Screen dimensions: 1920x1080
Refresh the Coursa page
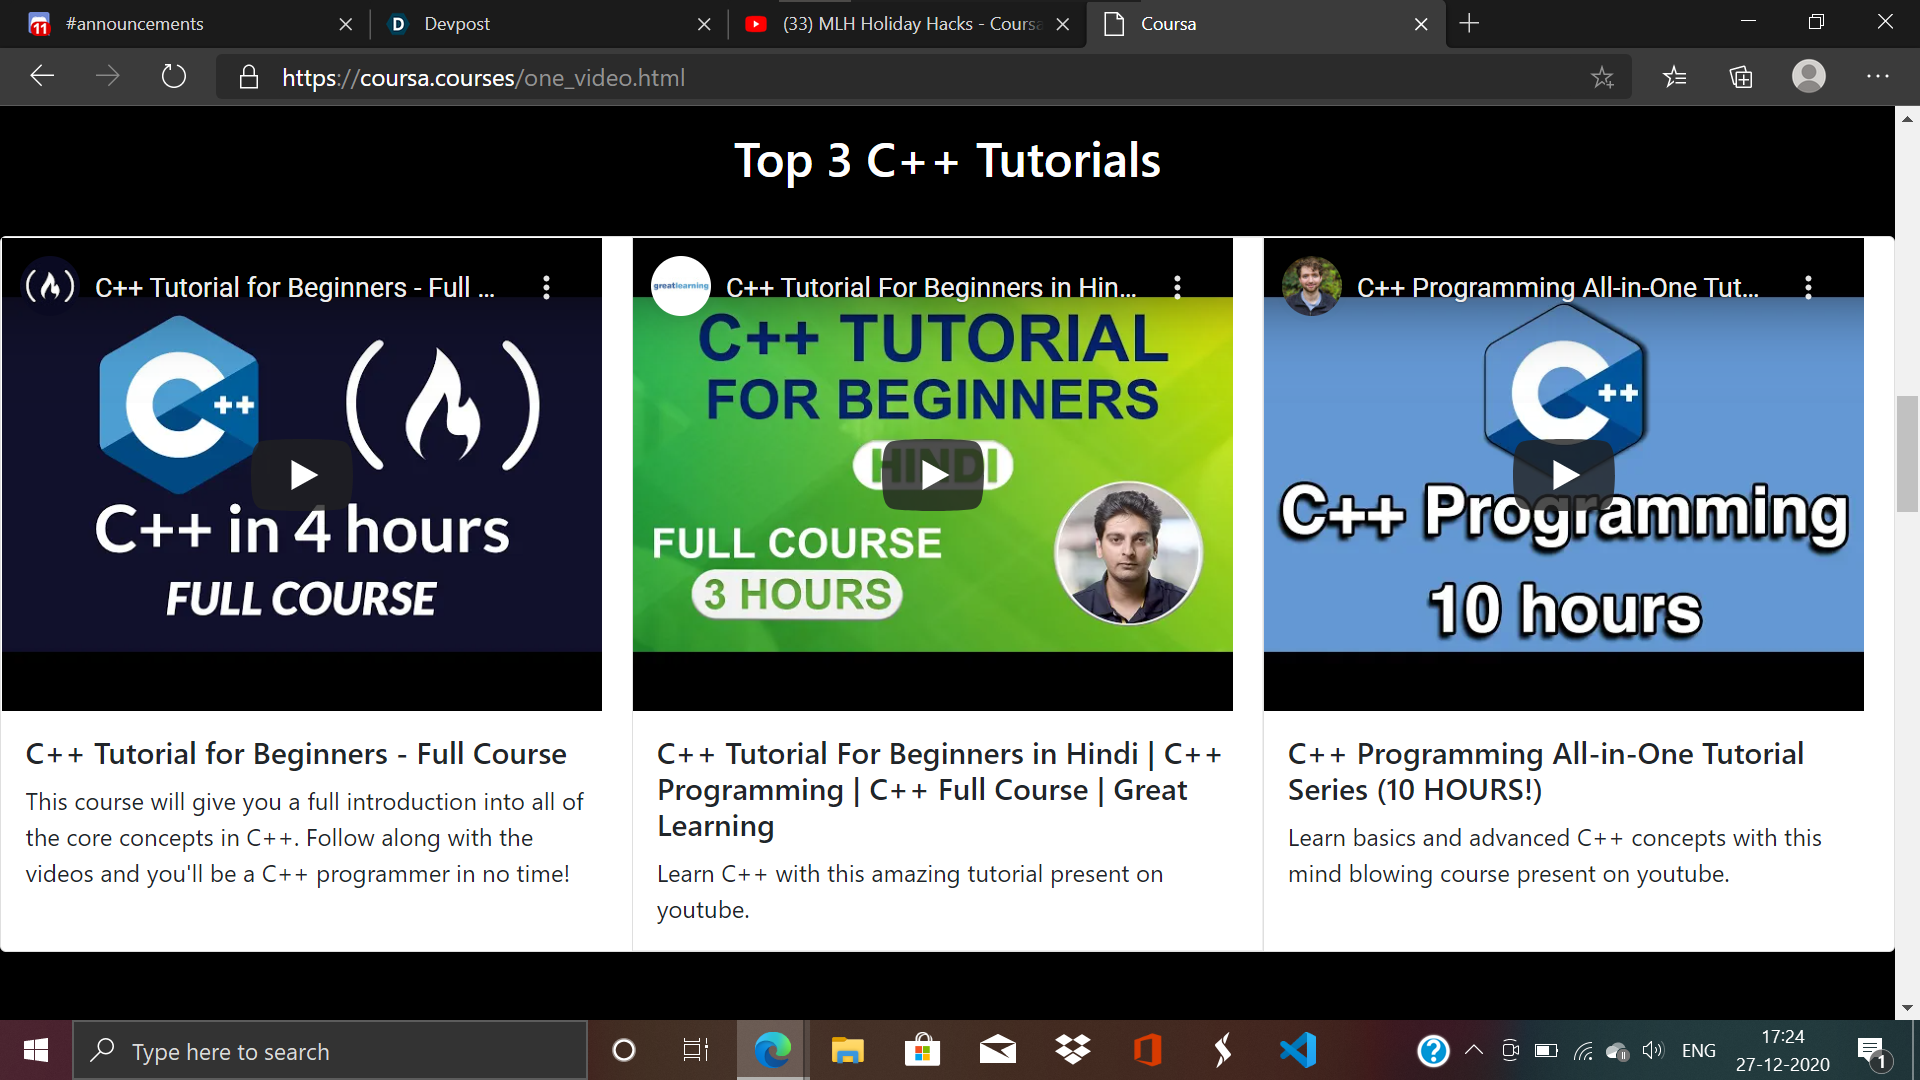(x=174, y=77)
